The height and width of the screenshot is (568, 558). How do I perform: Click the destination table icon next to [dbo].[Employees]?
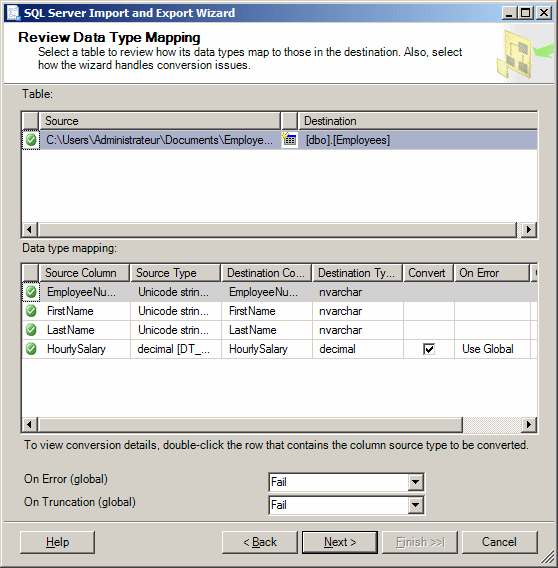pyautogui.click(x=290, y=139)
